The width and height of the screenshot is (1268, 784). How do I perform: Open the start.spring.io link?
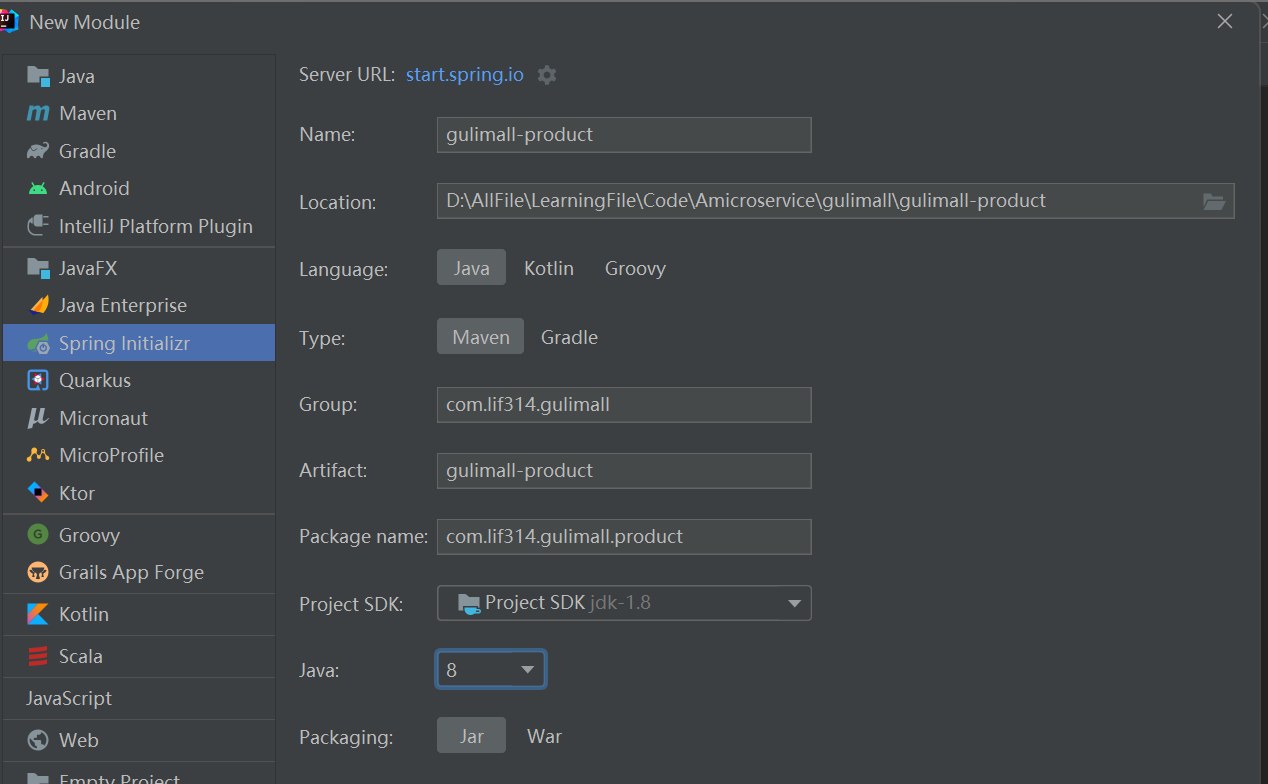(x=464, y=75)
